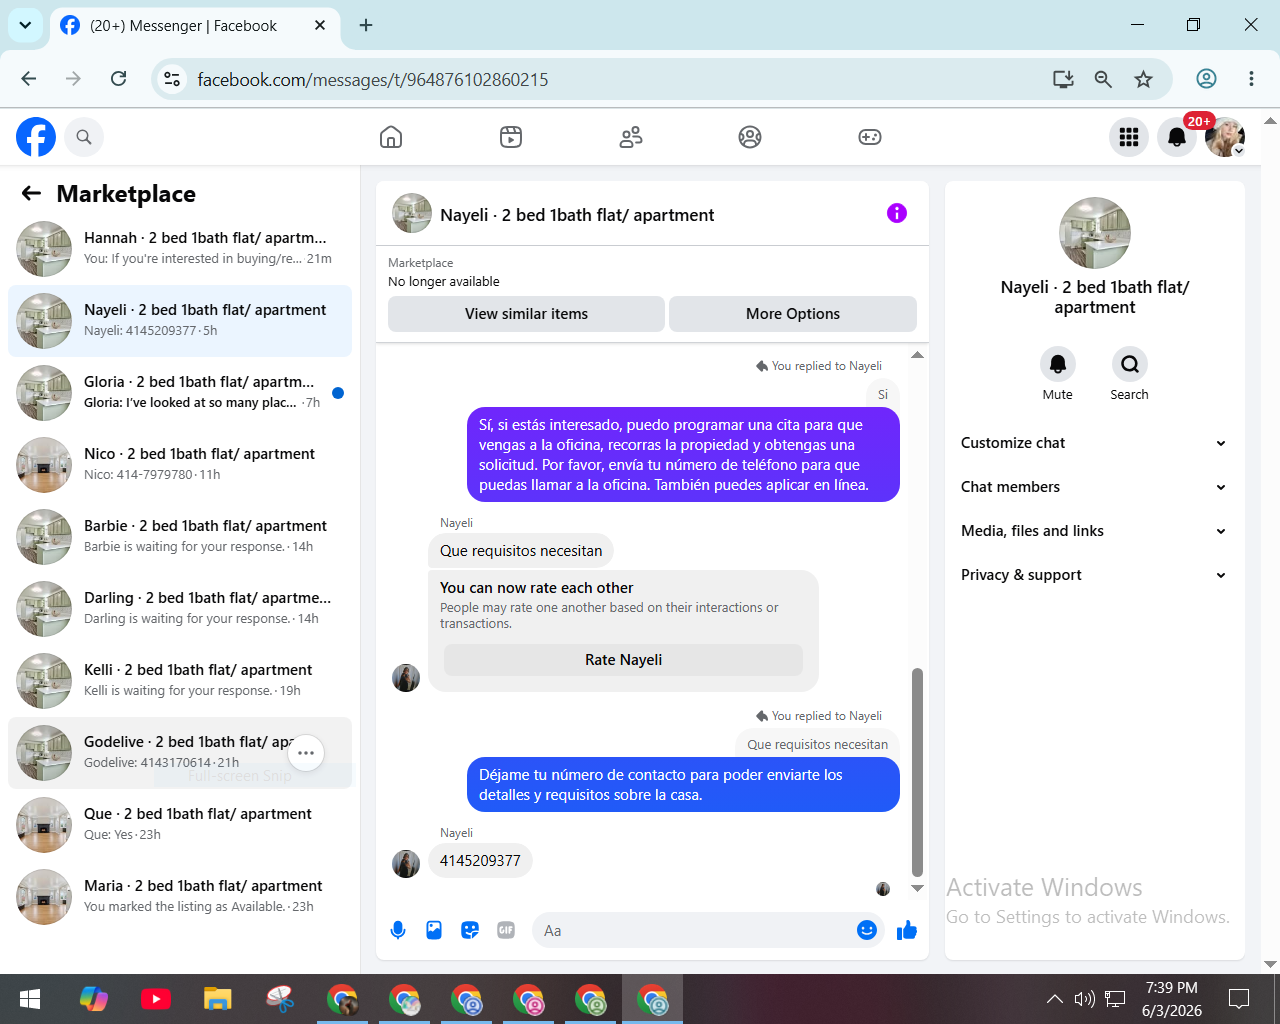
Task: Open the Windows notification center icon
Action: pyautogui.click(x=1239, y=999)
